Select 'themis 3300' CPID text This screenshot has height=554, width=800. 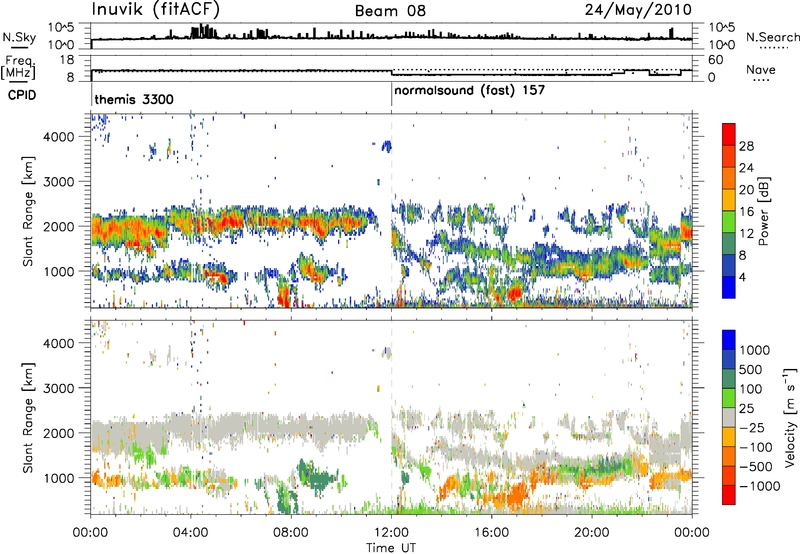click(134, 99)
